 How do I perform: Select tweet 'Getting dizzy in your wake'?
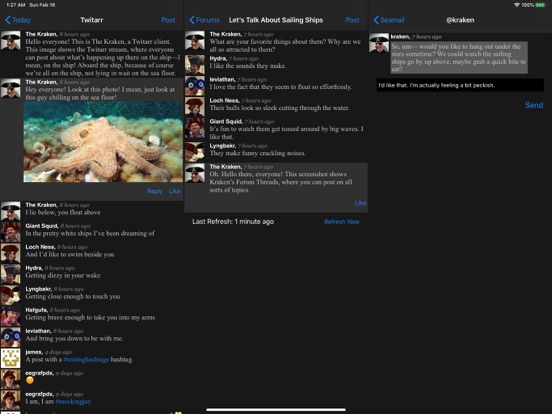pyautogui.click(x=92, y=274)
